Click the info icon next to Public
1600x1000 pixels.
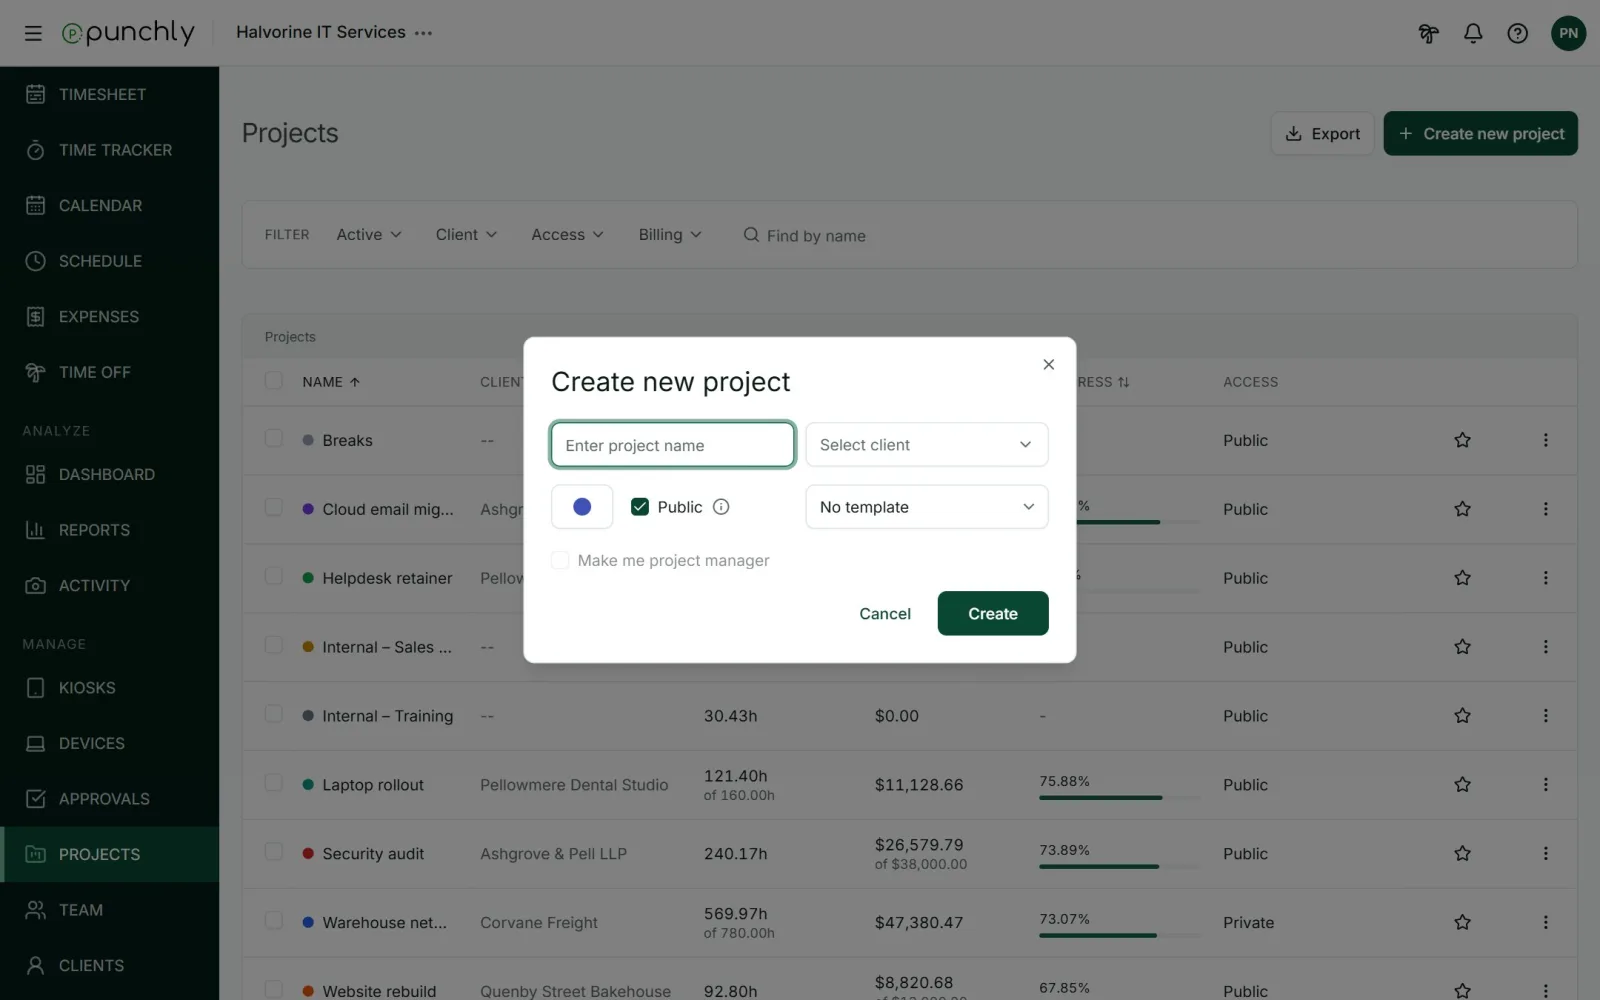pyautogui.click(x=721, y=507)
